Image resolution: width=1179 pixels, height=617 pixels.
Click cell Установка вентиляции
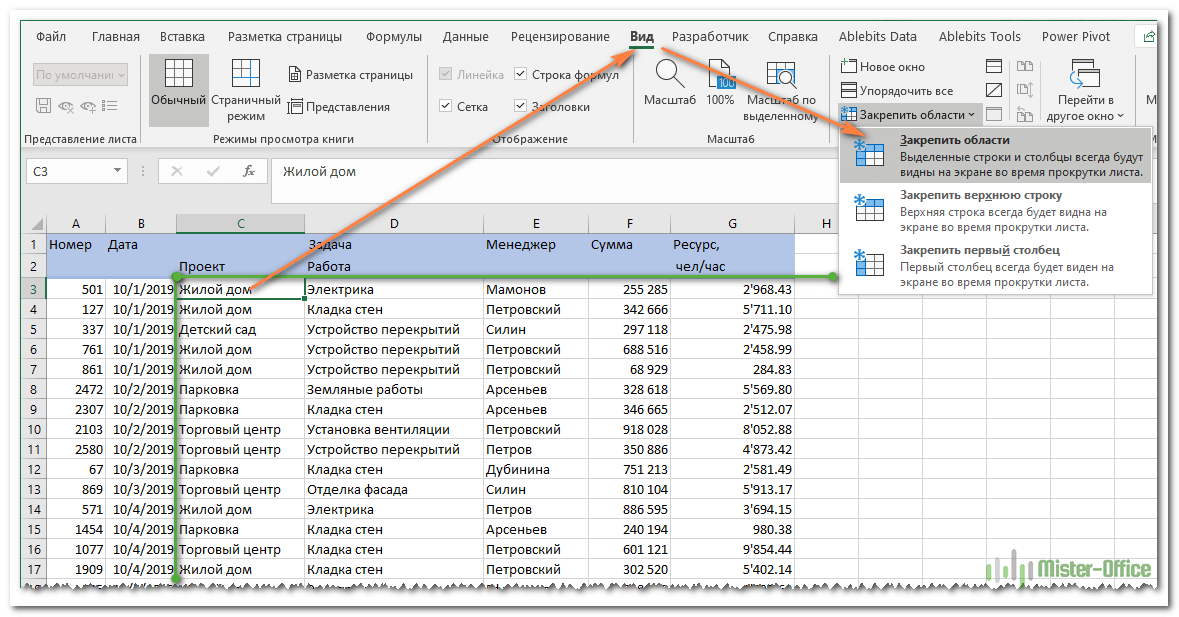click(x=394, y=429)
